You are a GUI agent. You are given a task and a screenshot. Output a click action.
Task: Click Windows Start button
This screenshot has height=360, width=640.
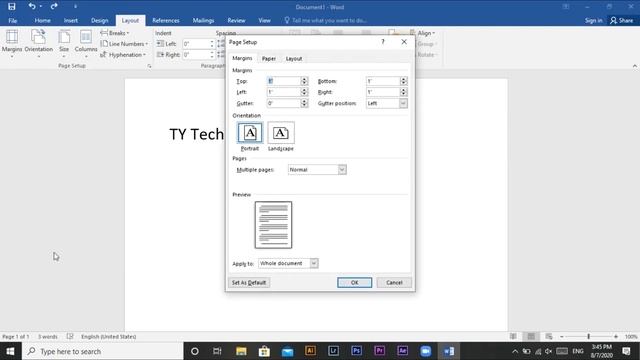point(10,351)
